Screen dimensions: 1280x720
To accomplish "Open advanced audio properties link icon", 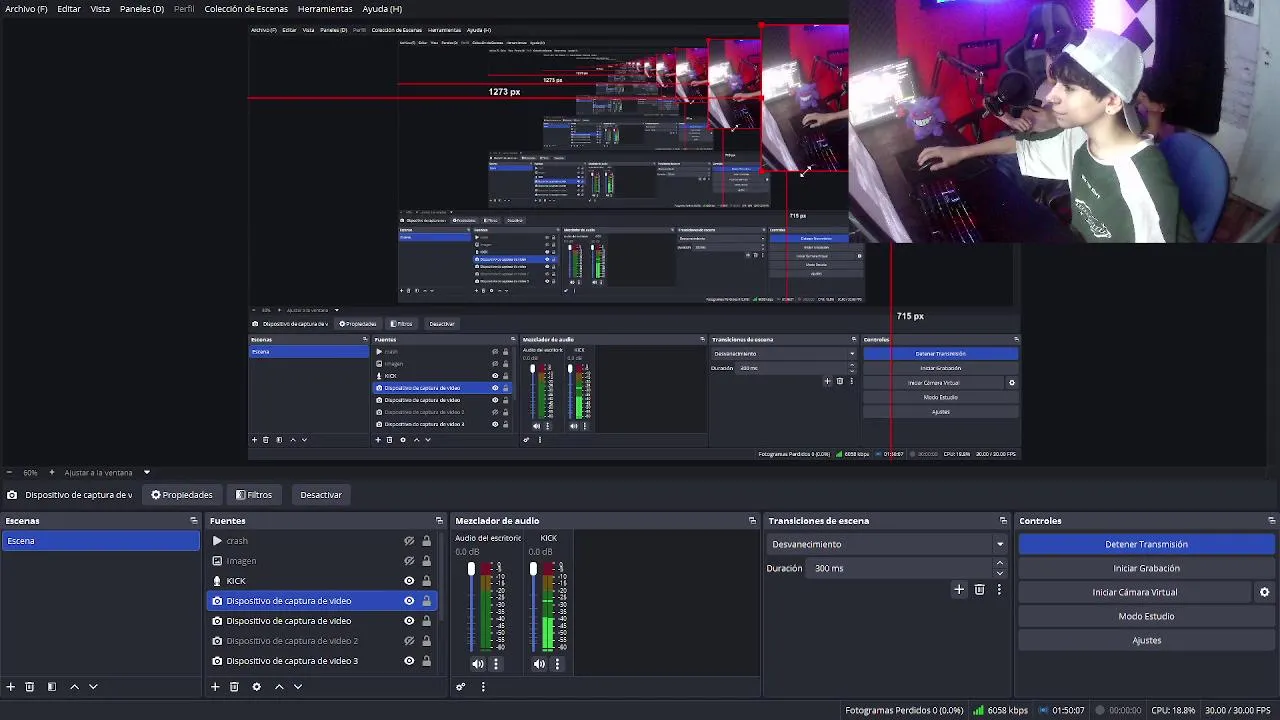I will (460, 687).
